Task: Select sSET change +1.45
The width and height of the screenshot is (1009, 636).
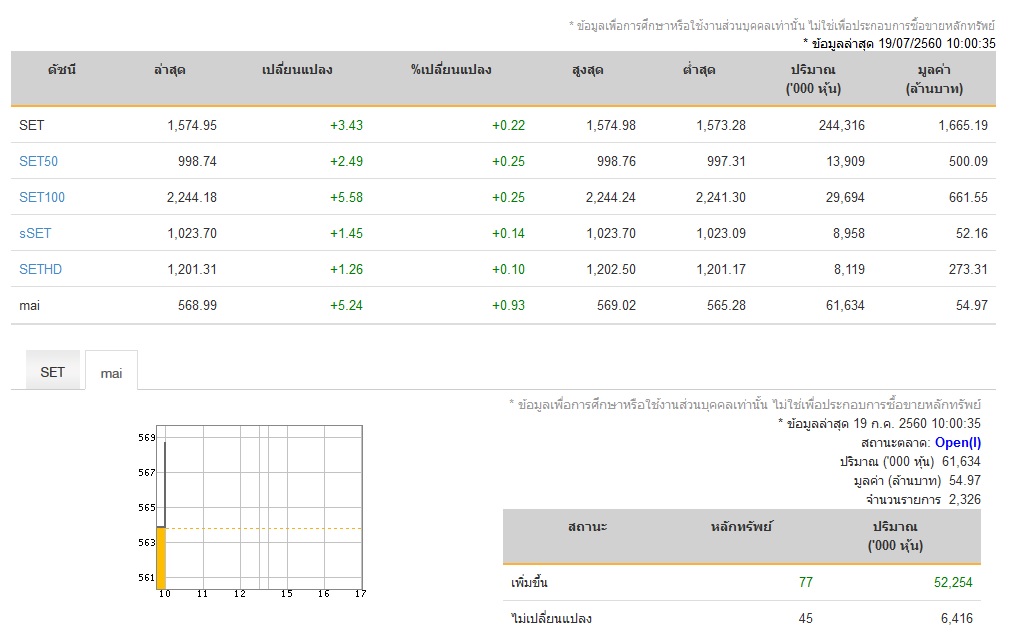Action: [x=346, y=233]
